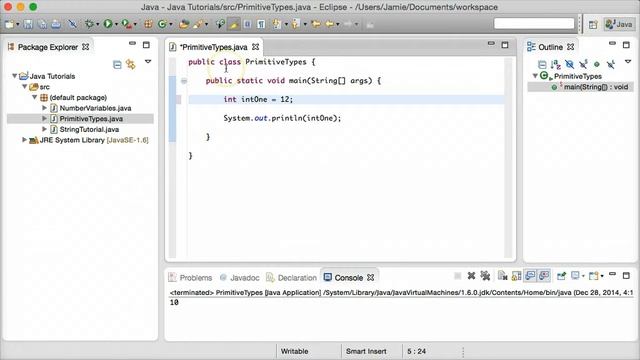640x360 pixels.
Task: Toggle Mark Occurrences highlighter icon
Action: point(234,24)
